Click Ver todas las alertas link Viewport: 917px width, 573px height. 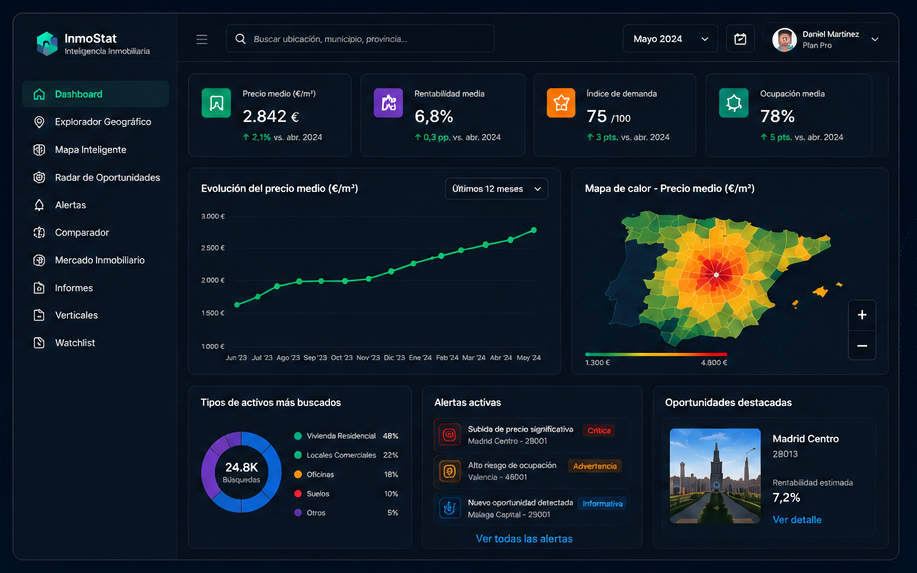coord(524,539)
